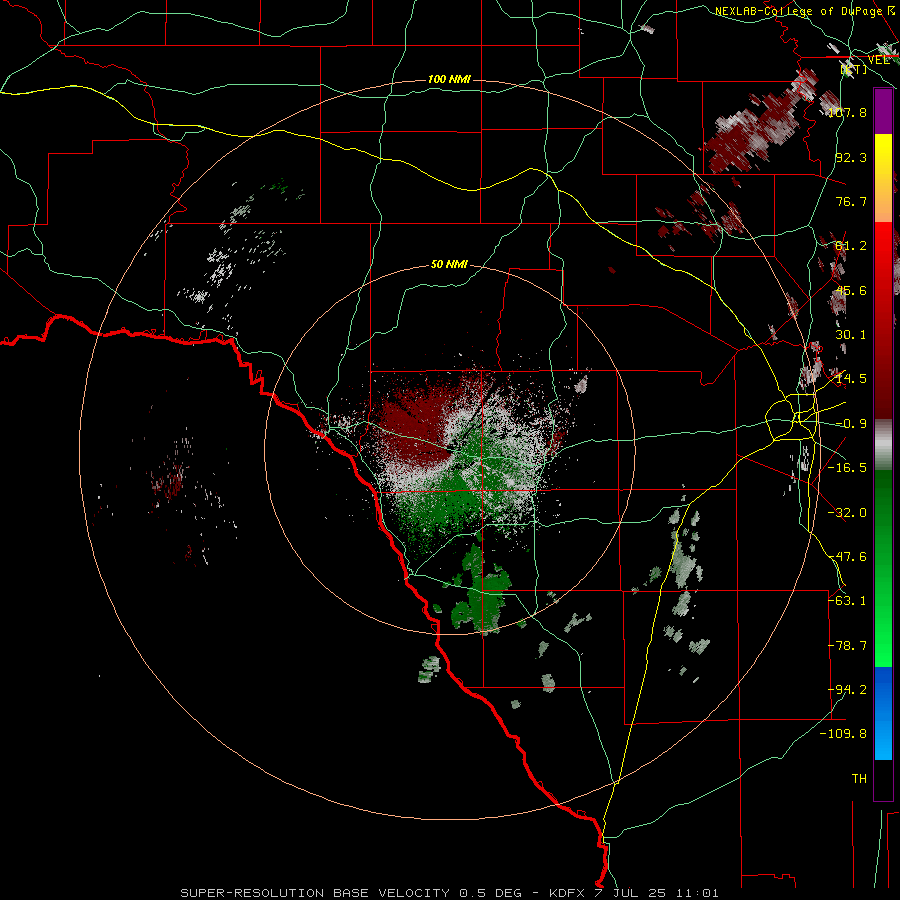The width and height of the screenshot is (900, 900).
Task: Select the 92.3 legend value
Action: click(851, 157)
